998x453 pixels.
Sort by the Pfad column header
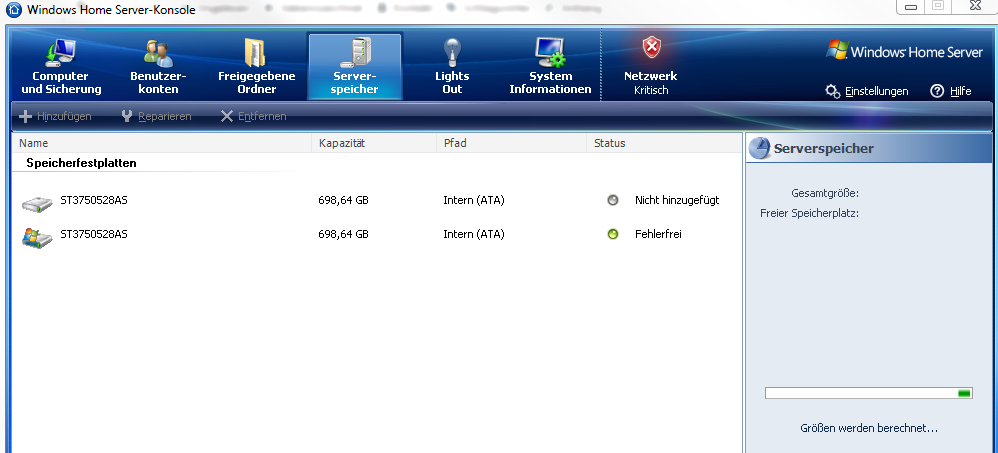tap(512, 143)
